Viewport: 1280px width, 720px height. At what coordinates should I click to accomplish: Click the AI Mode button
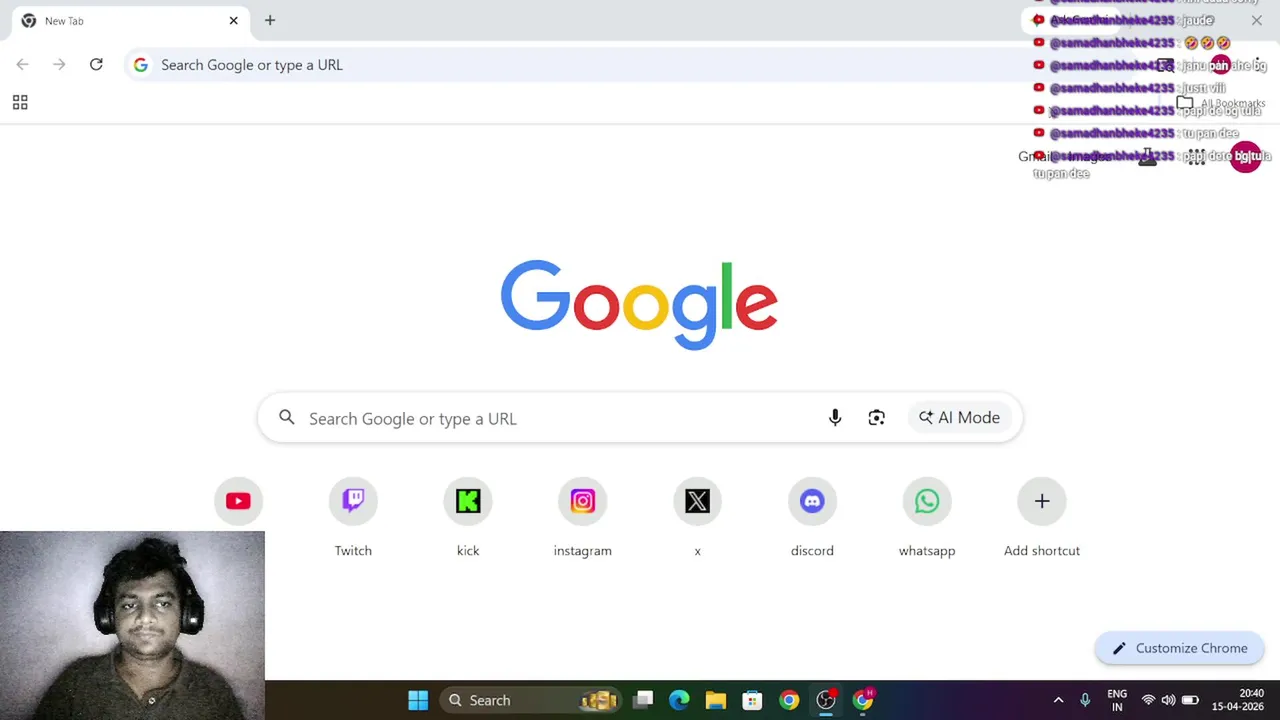(x=960, y=418)
